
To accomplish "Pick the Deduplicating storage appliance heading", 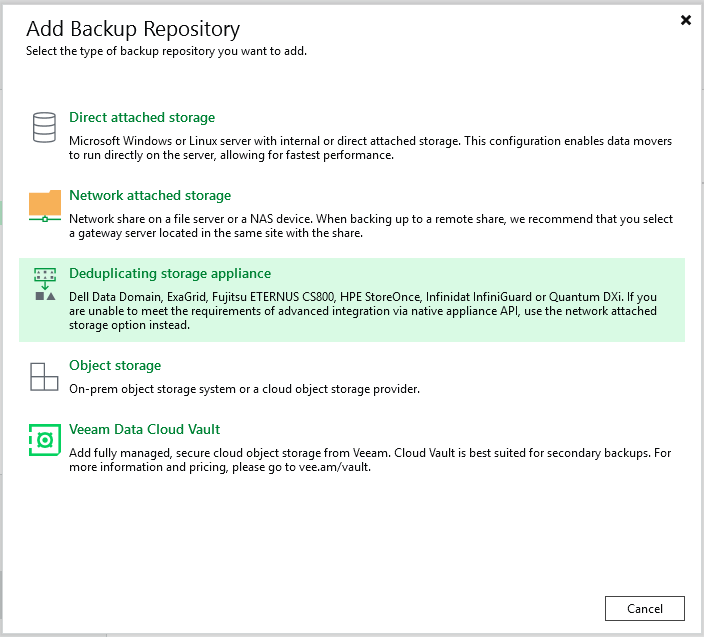I will point(169,274).
